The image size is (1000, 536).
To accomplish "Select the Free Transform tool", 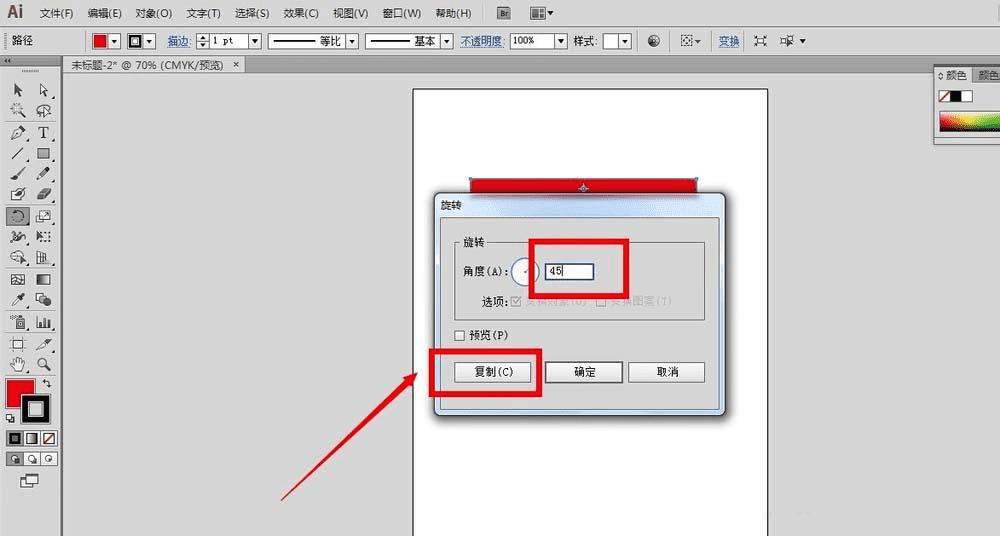I will [43, 237].
